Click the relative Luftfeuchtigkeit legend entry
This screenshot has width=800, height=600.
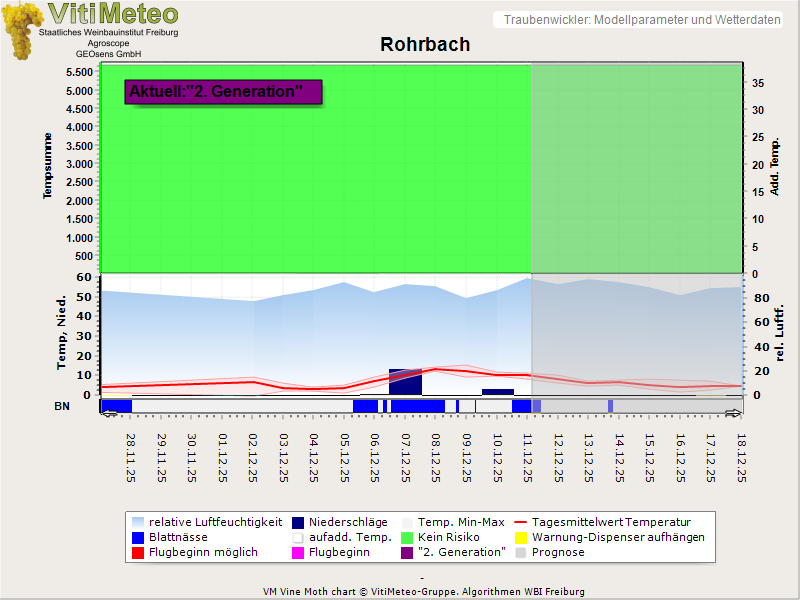(x=205, y=522)
